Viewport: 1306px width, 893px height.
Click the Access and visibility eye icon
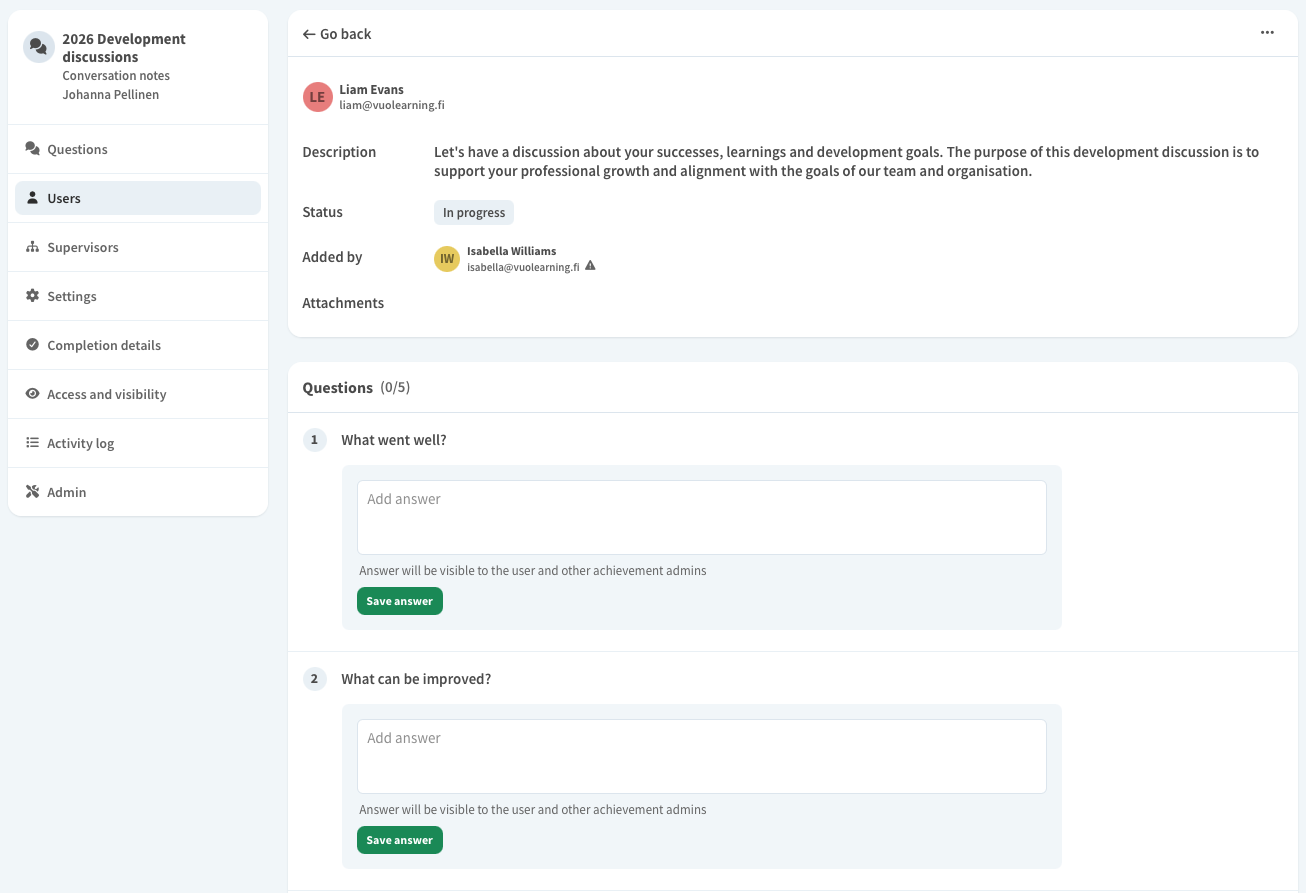[32, 394]
